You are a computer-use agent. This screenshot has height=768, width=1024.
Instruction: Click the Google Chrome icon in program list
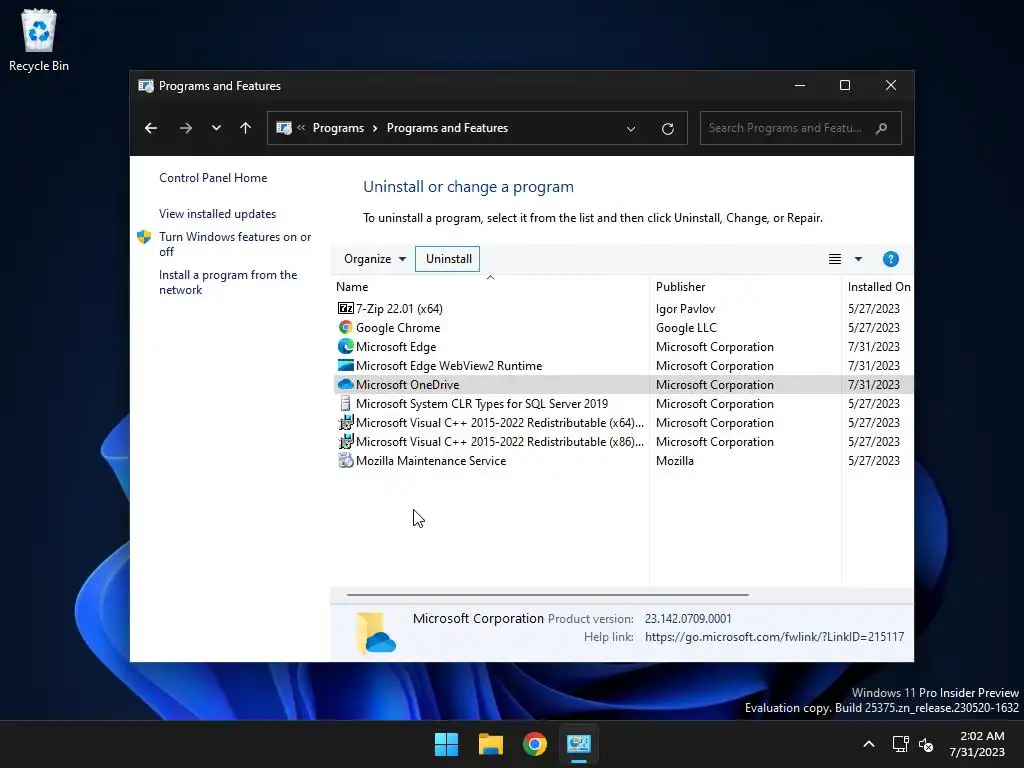345,327
